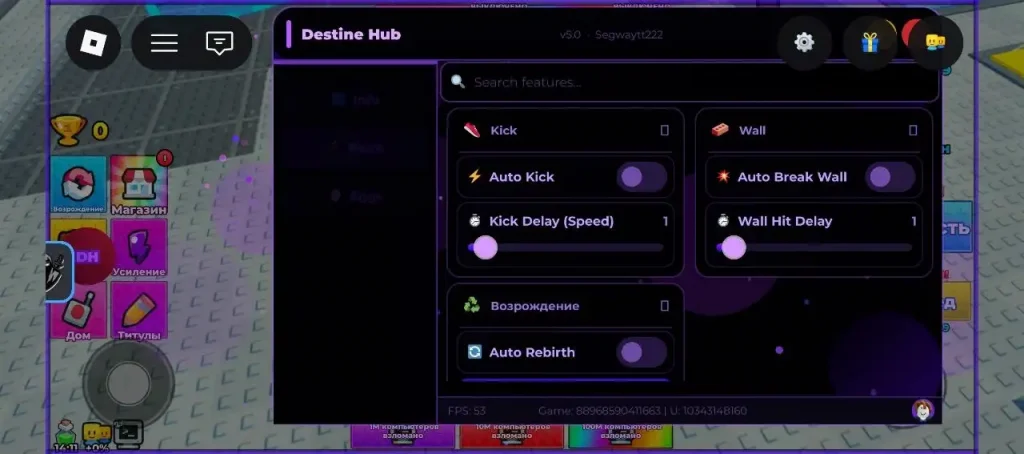The image size is (1024, 454).
Task: Click the Kick Delay value 1
Action: coord(665,221)
